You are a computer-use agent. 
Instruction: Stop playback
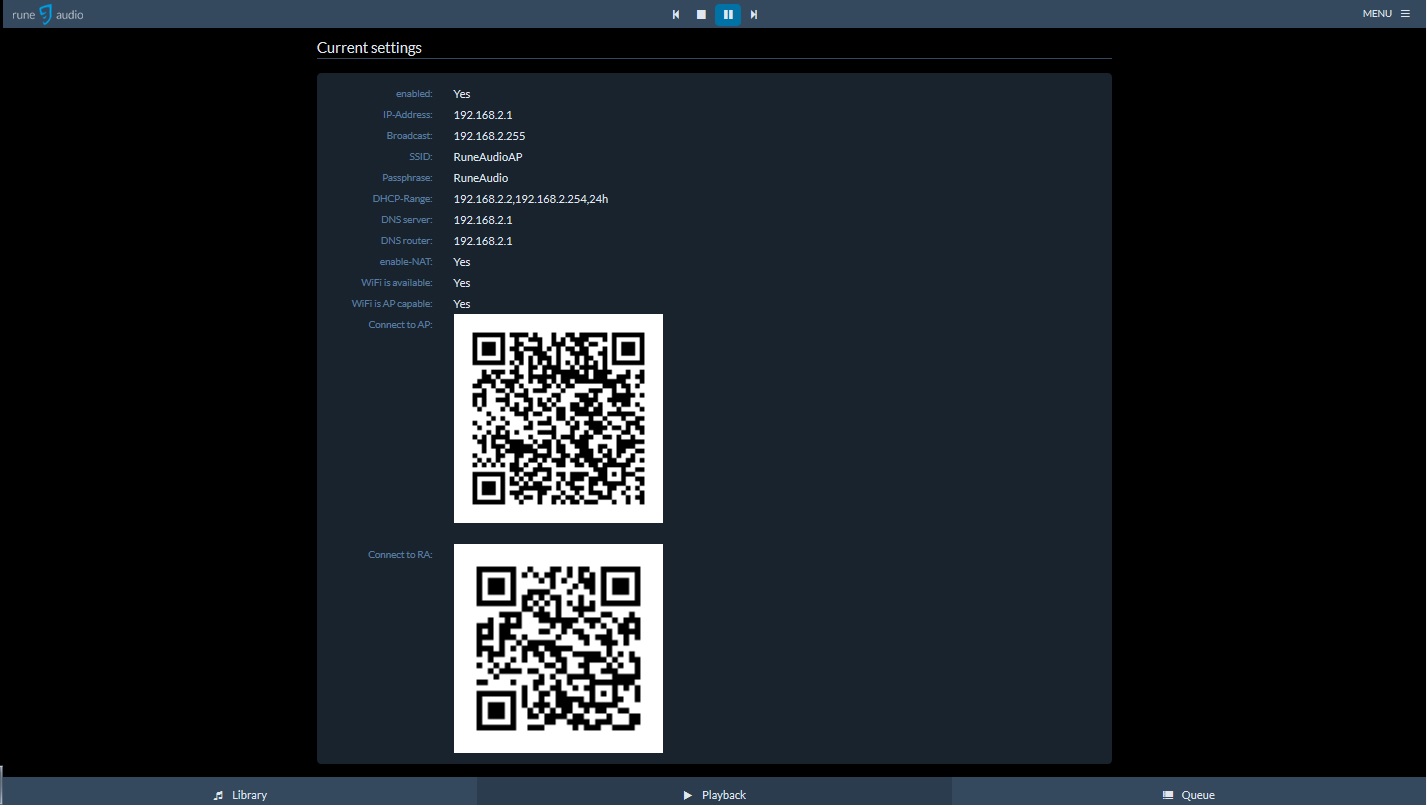(x=702, y=14)
